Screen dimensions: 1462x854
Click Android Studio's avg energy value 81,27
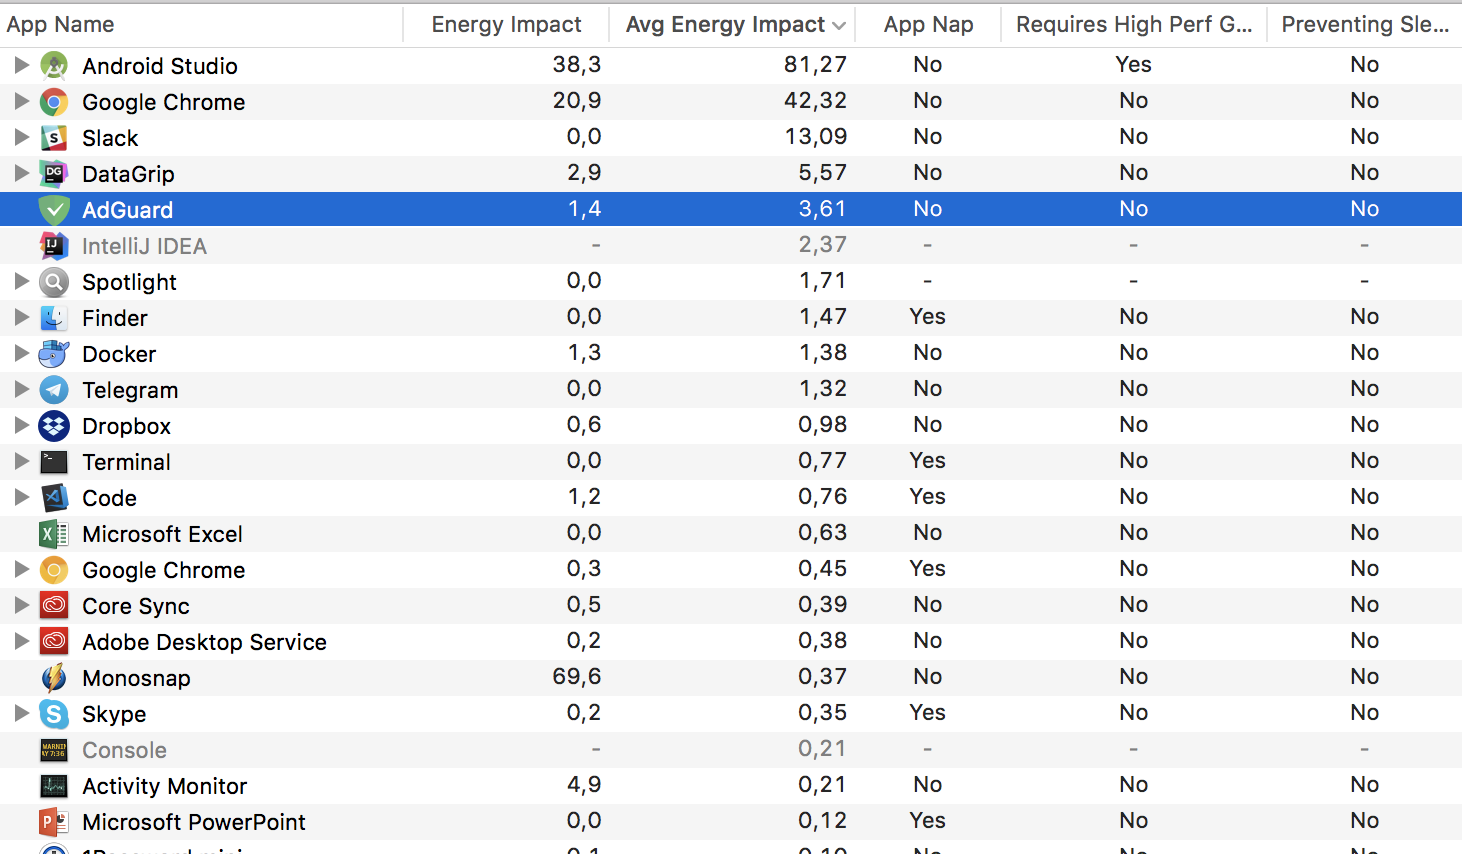[815, 65]
